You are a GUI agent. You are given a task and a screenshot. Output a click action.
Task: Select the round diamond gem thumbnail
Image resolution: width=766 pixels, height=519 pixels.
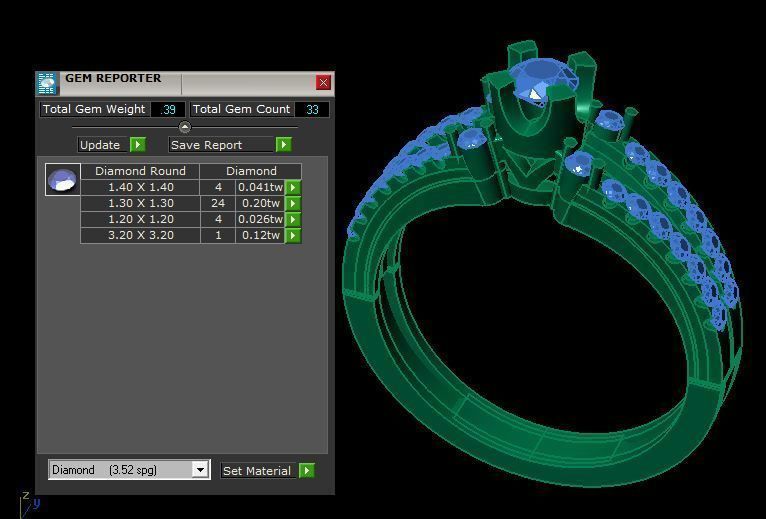[x=63, y=179]
